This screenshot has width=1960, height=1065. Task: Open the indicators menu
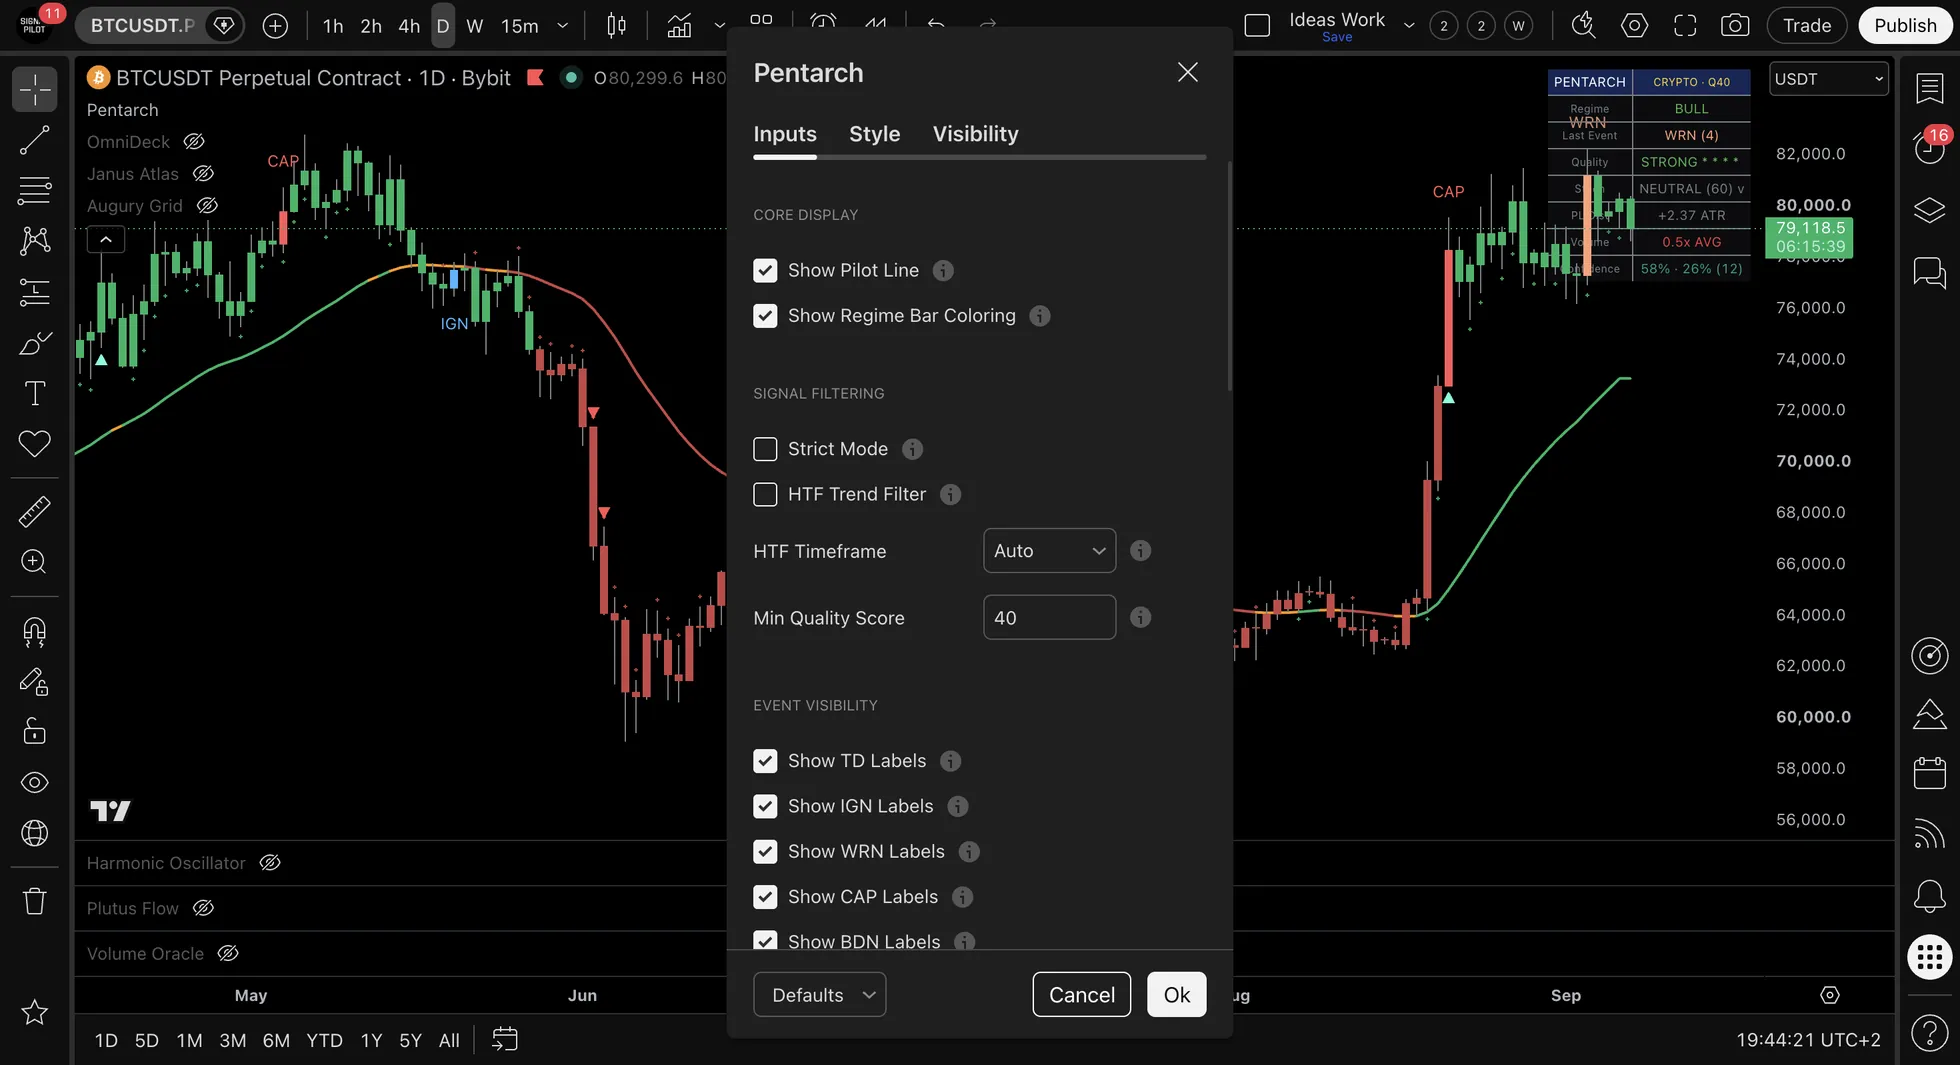(680, 25)
